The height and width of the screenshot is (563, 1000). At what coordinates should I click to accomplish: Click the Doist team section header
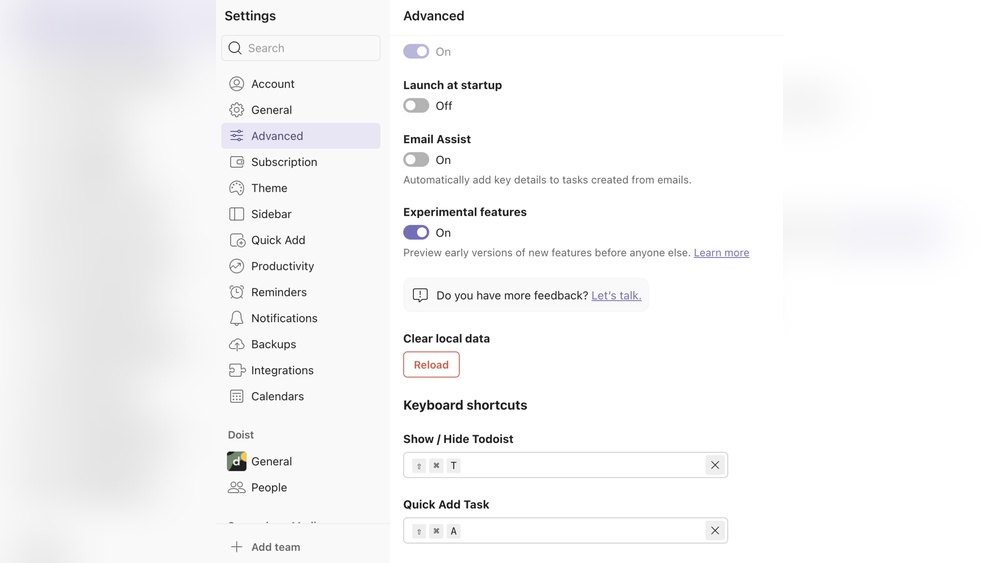click(240, 435)
